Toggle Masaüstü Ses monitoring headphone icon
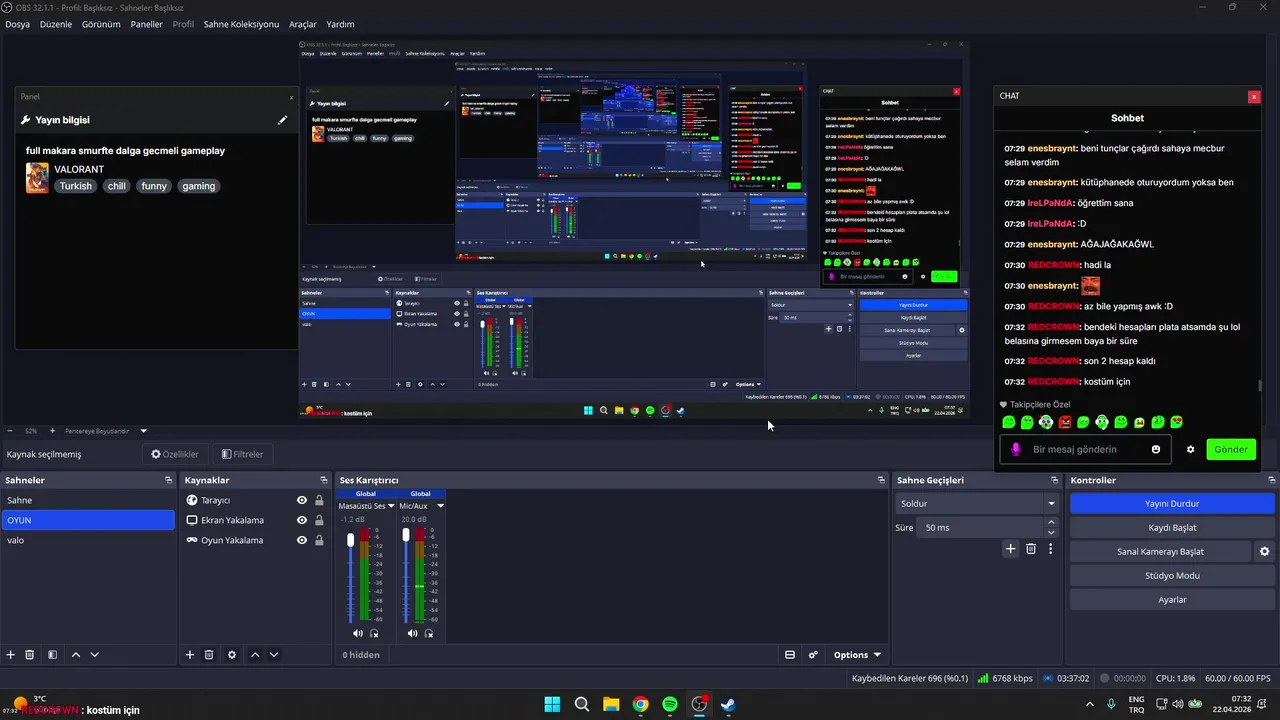Screen dimensions: 1280x720 click(374, 633)
